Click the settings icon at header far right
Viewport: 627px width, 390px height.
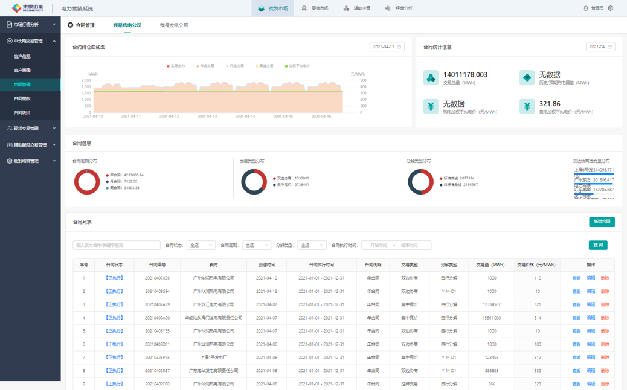tap(610, 8)
